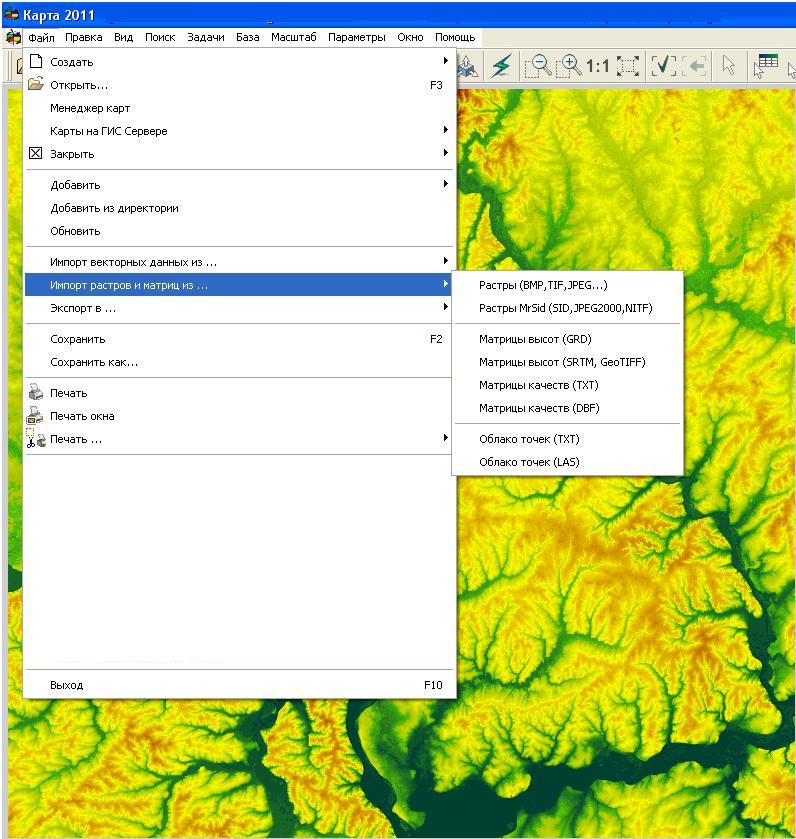This screenshot has height=839, width=796.
Task: Expand the Создать submenu arrow
Action: click(x=446, y=62)
